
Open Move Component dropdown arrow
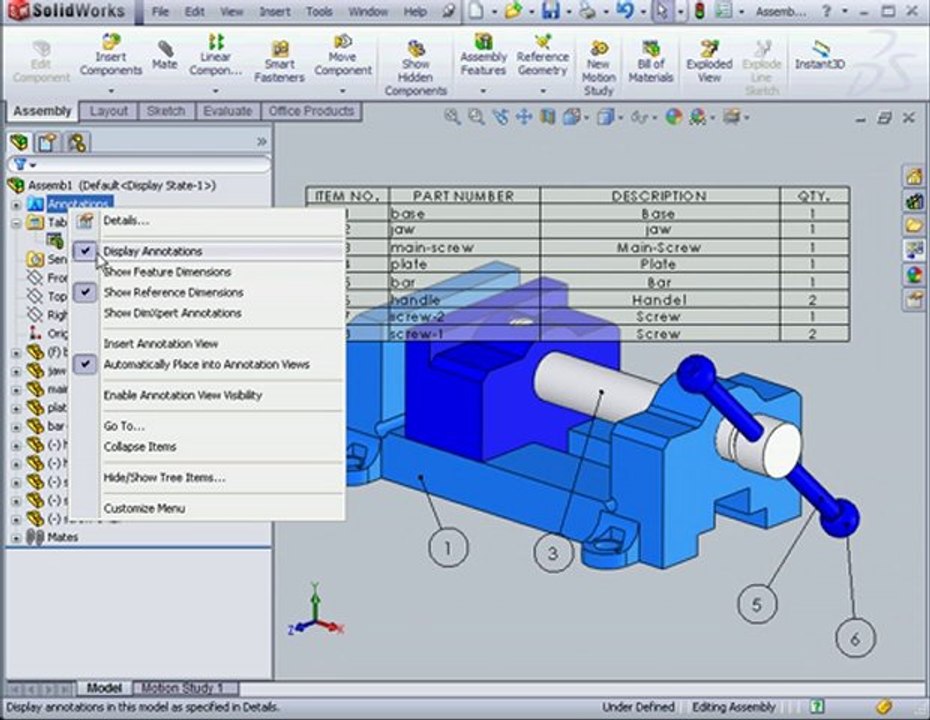coord(343,91)
